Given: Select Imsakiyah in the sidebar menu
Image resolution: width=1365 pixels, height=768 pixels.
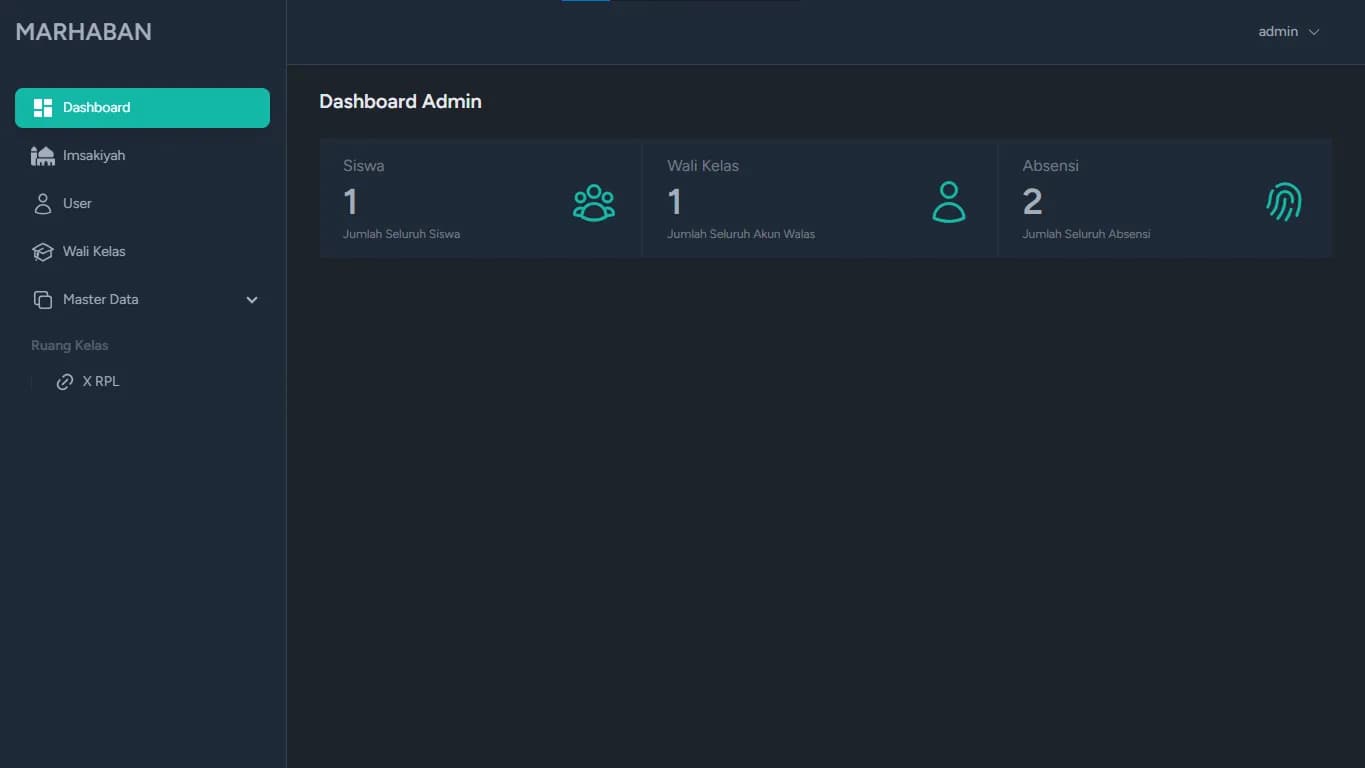Looking at the screenshot, I should coord(94,156).
